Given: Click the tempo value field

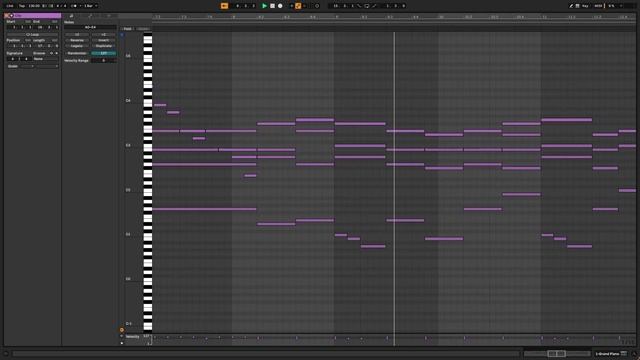Looking at the screenshot, I should [35, 6].
